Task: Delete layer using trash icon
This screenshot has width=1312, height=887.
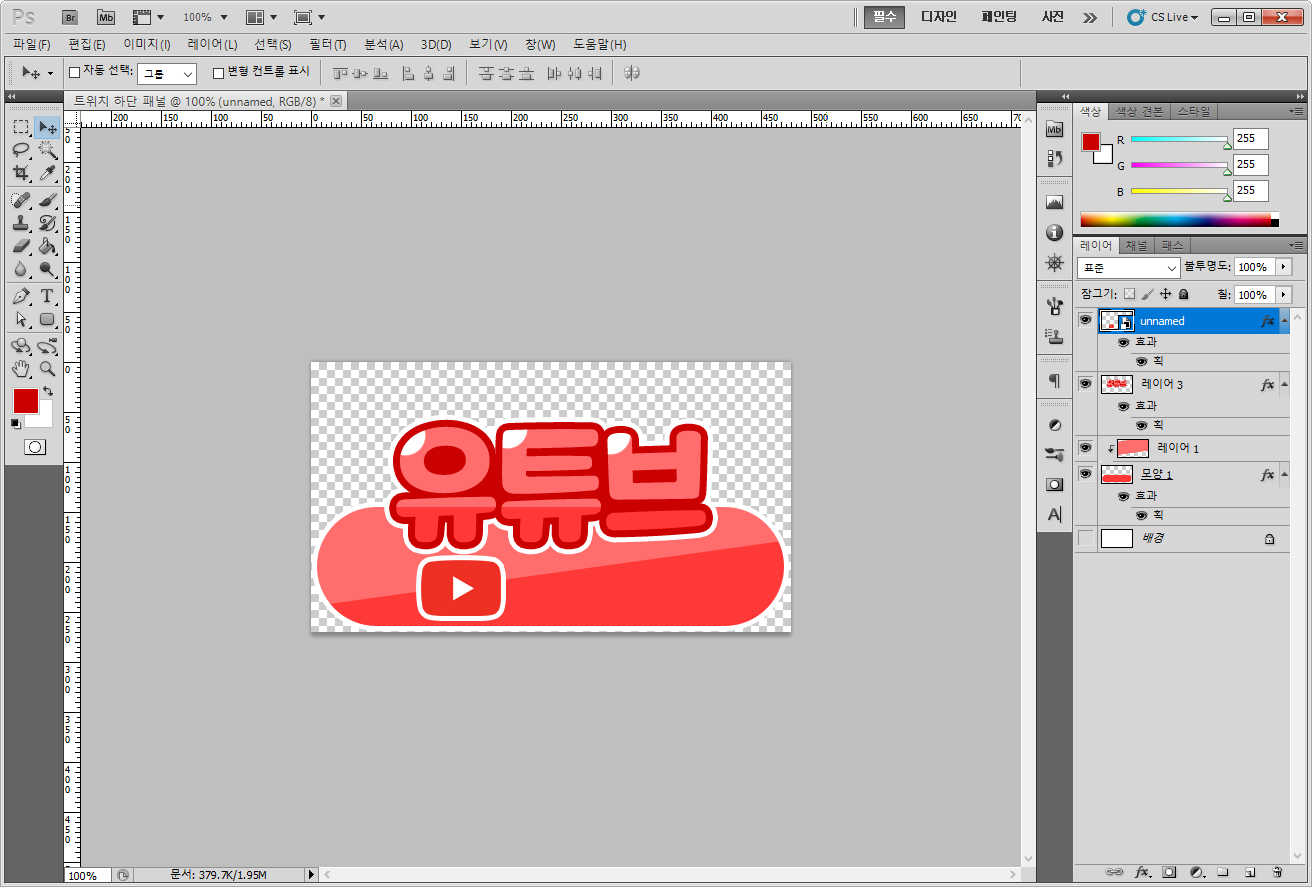Action: (1277, 872)
